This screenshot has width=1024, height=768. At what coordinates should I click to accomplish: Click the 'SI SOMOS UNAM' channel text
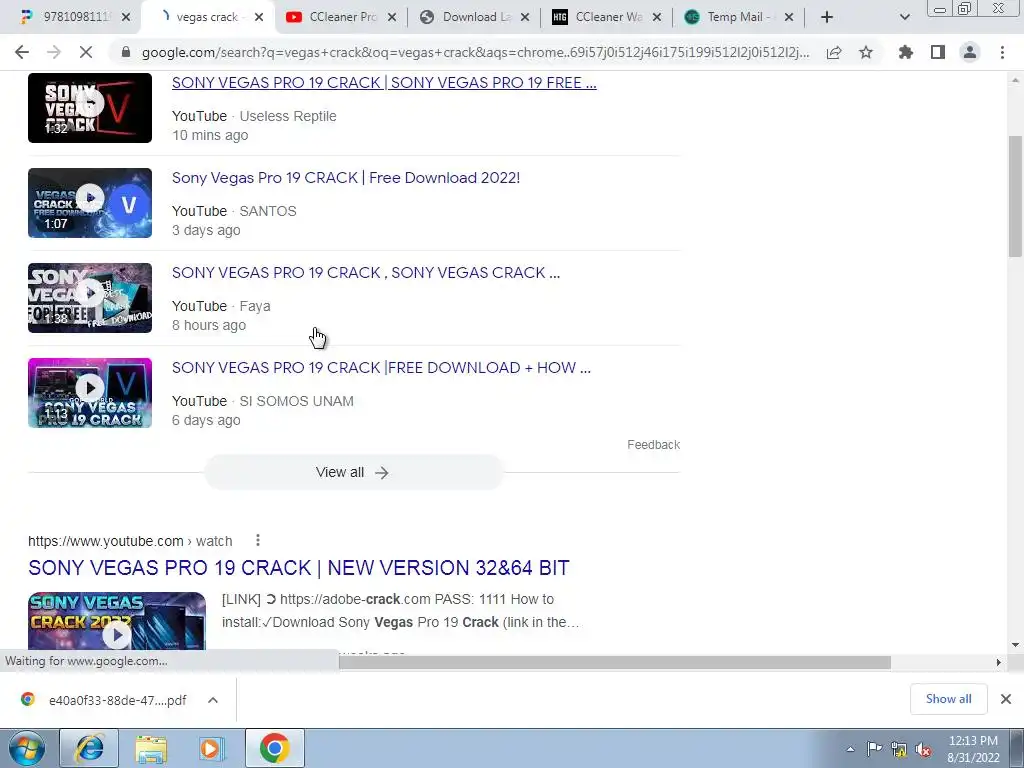tap(296, 401)
